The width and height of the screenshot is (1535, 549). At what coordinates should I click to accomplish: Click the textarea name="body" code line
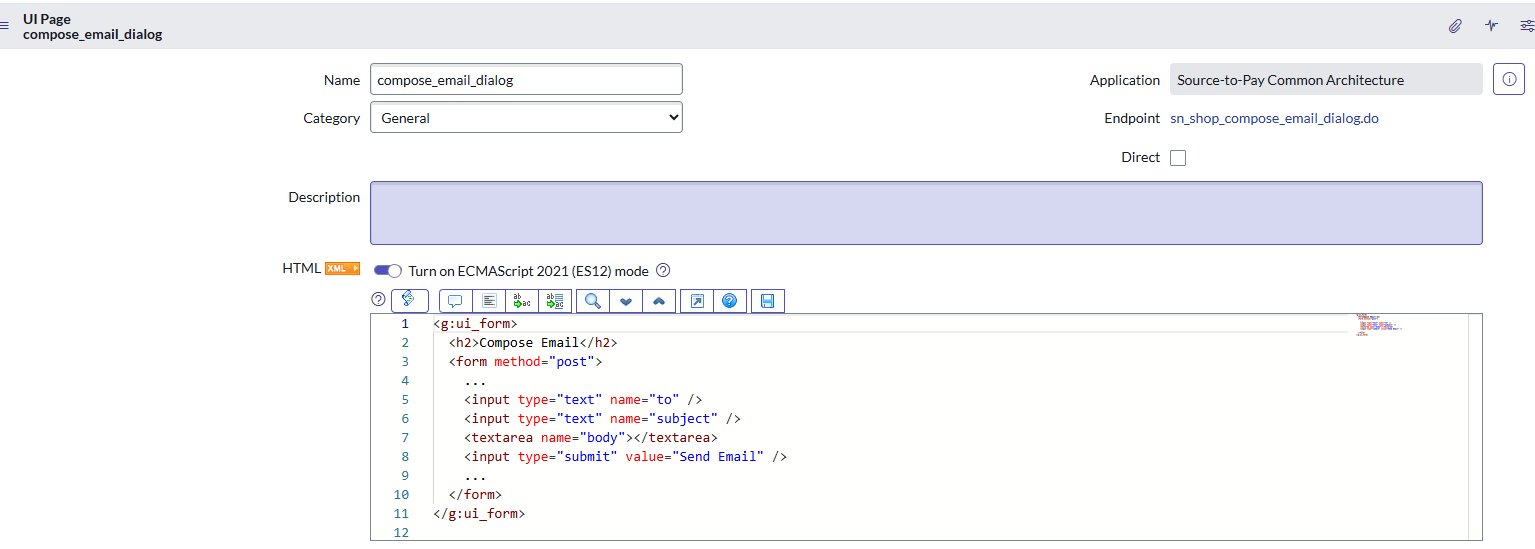pyautogui.click(x=591, y=438)
